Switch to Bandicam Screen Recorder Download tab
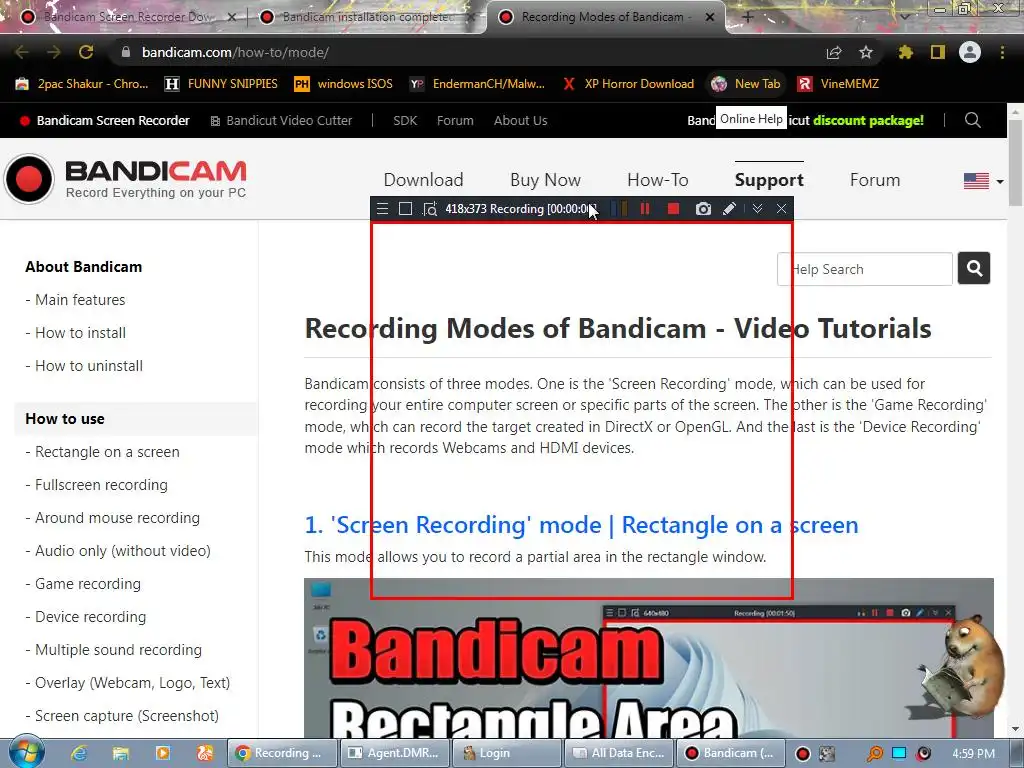1024x768 pixels. click(127, 17)
